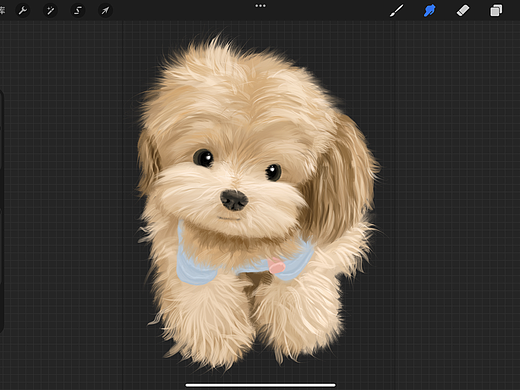This screenshot has height=390, width=520.
Task: Tap the home indicator bar at bottom
Action: pyautogui.click(x=260, y=385)
